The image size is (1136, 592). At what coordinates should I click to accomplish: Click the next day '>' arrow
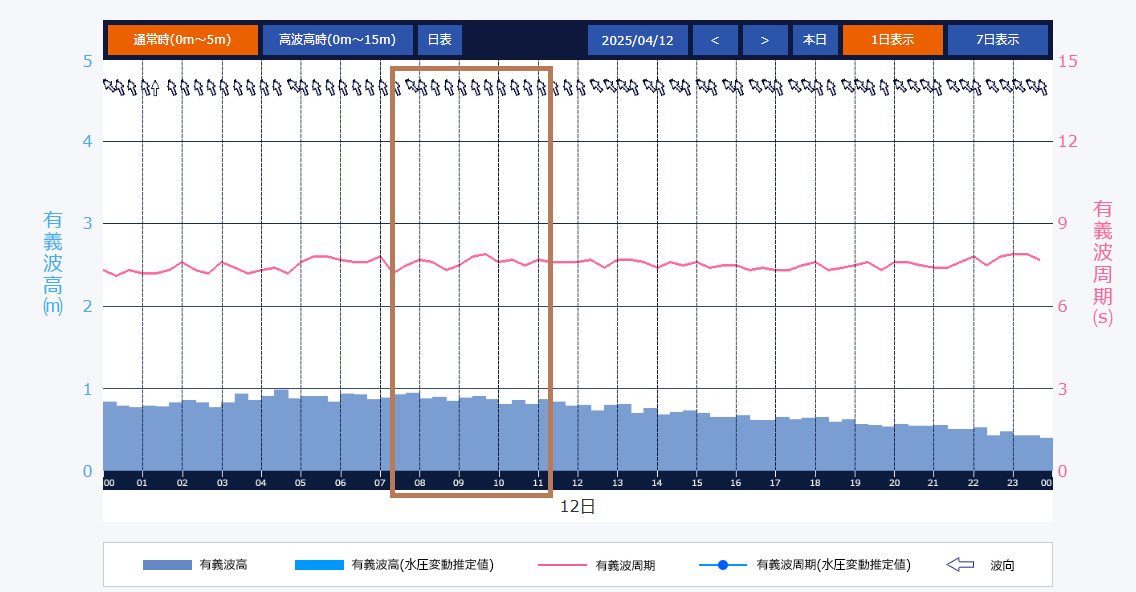(764, 40)
